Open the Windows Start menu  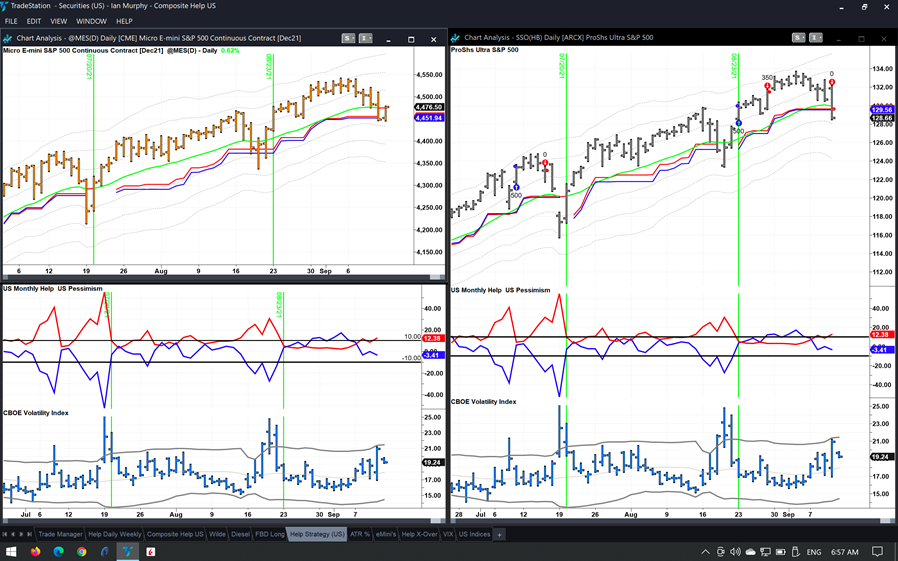tap(12, 552)
